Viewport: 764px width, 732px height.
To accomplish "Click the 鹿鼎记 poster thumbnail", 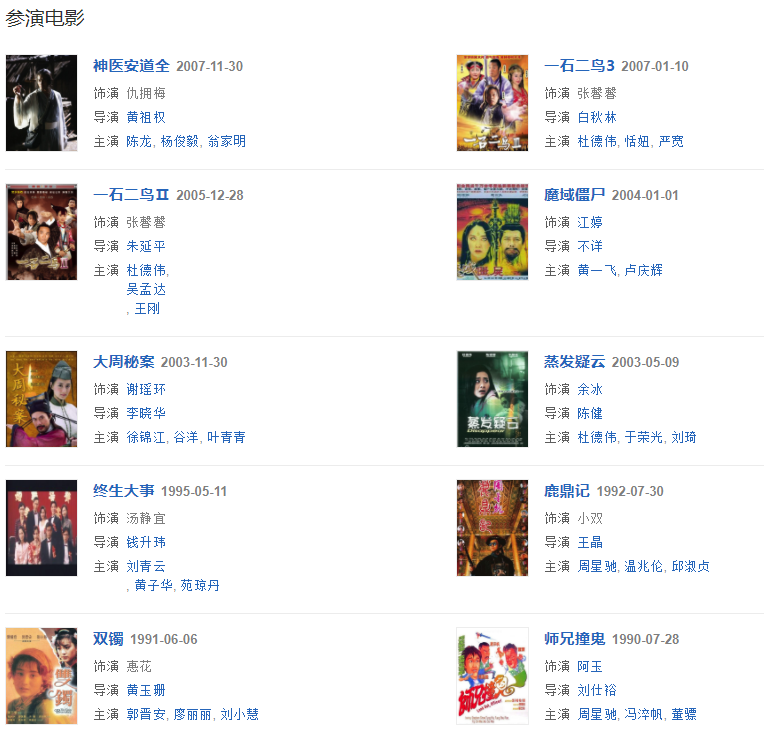I will point(492,528).
